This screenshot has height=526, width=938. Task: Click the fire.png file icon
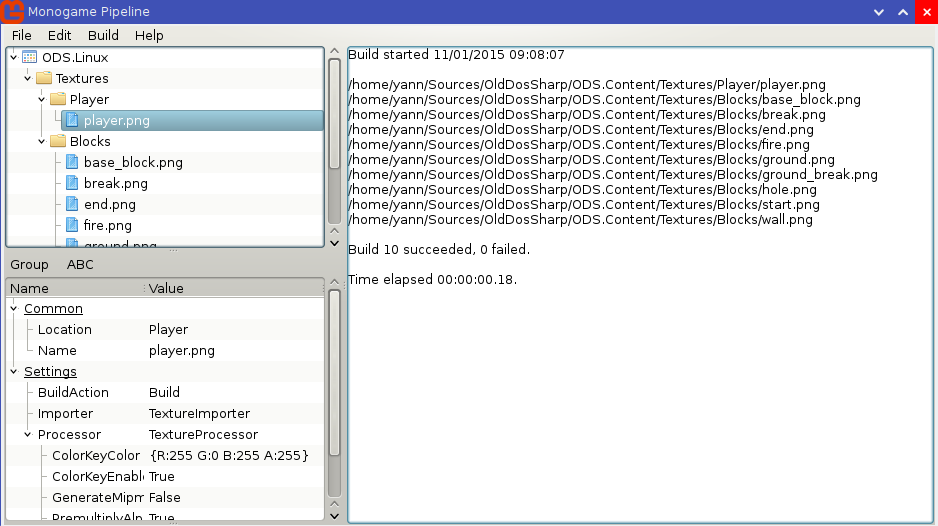(72, 225)
